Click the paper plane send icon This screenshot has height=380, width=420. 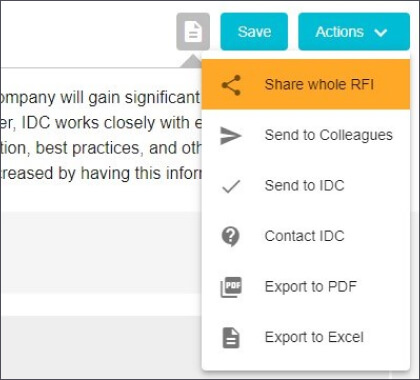coord(231,136)
